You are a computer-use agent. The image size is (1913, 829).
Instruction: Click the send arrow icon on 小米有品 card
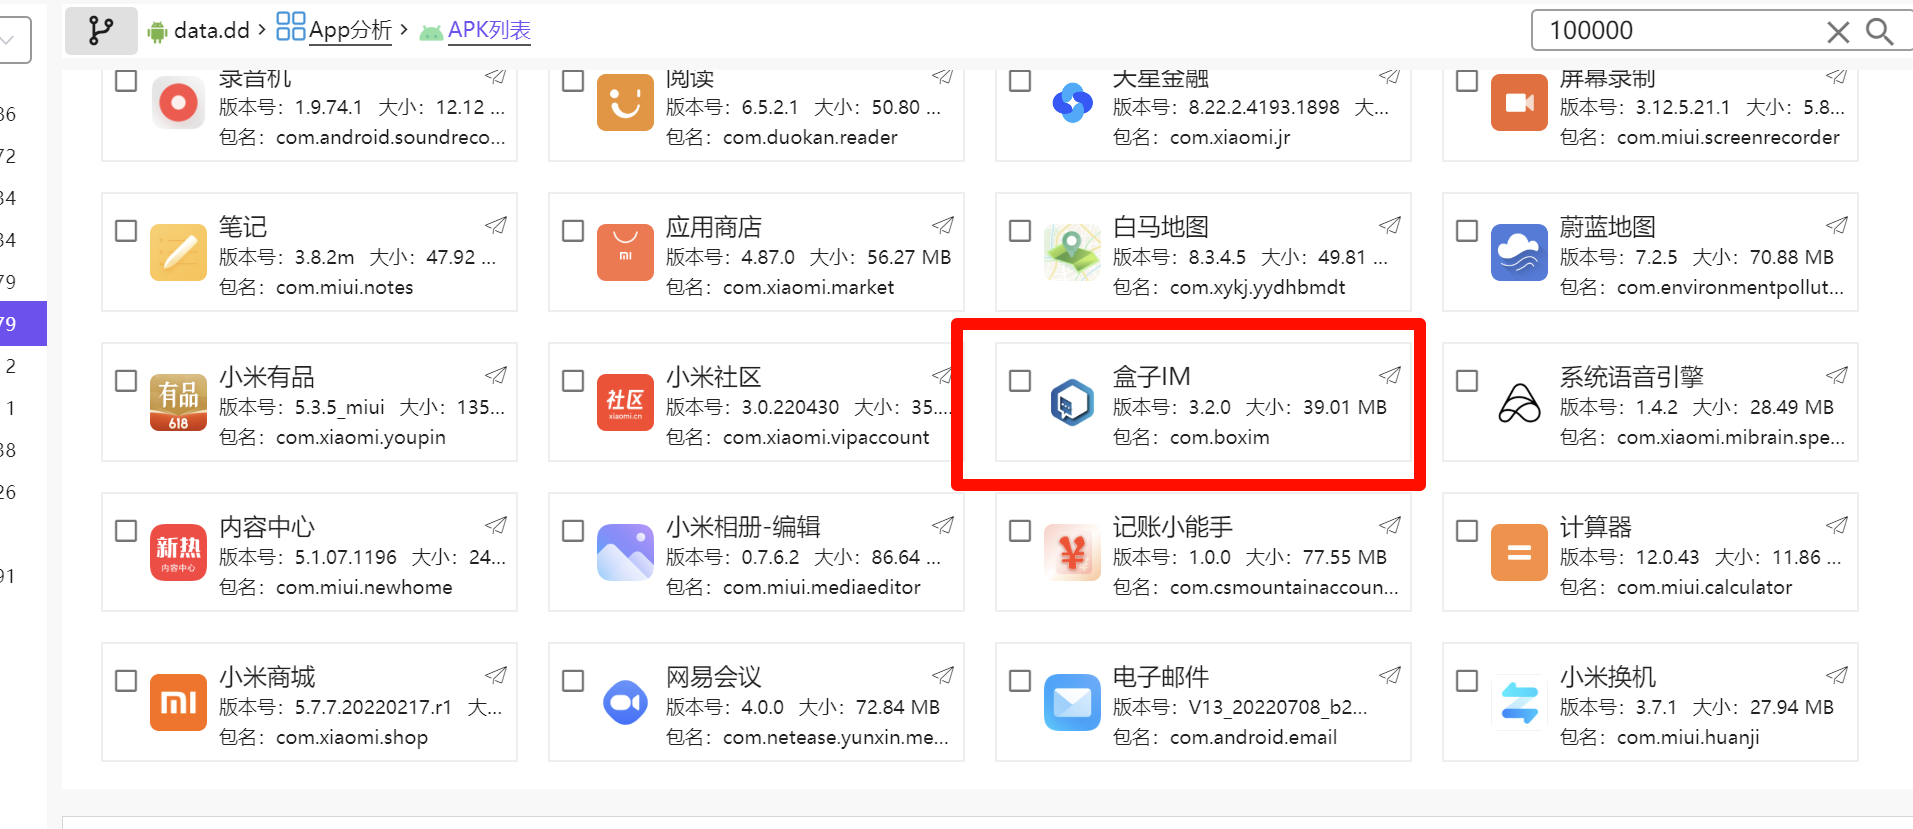pos(496,375)
